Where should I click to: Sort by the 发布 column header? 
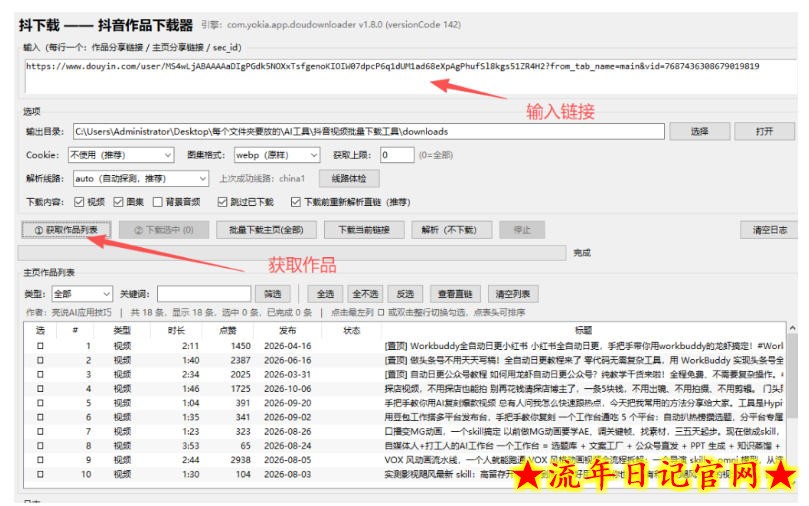point(287,330)
